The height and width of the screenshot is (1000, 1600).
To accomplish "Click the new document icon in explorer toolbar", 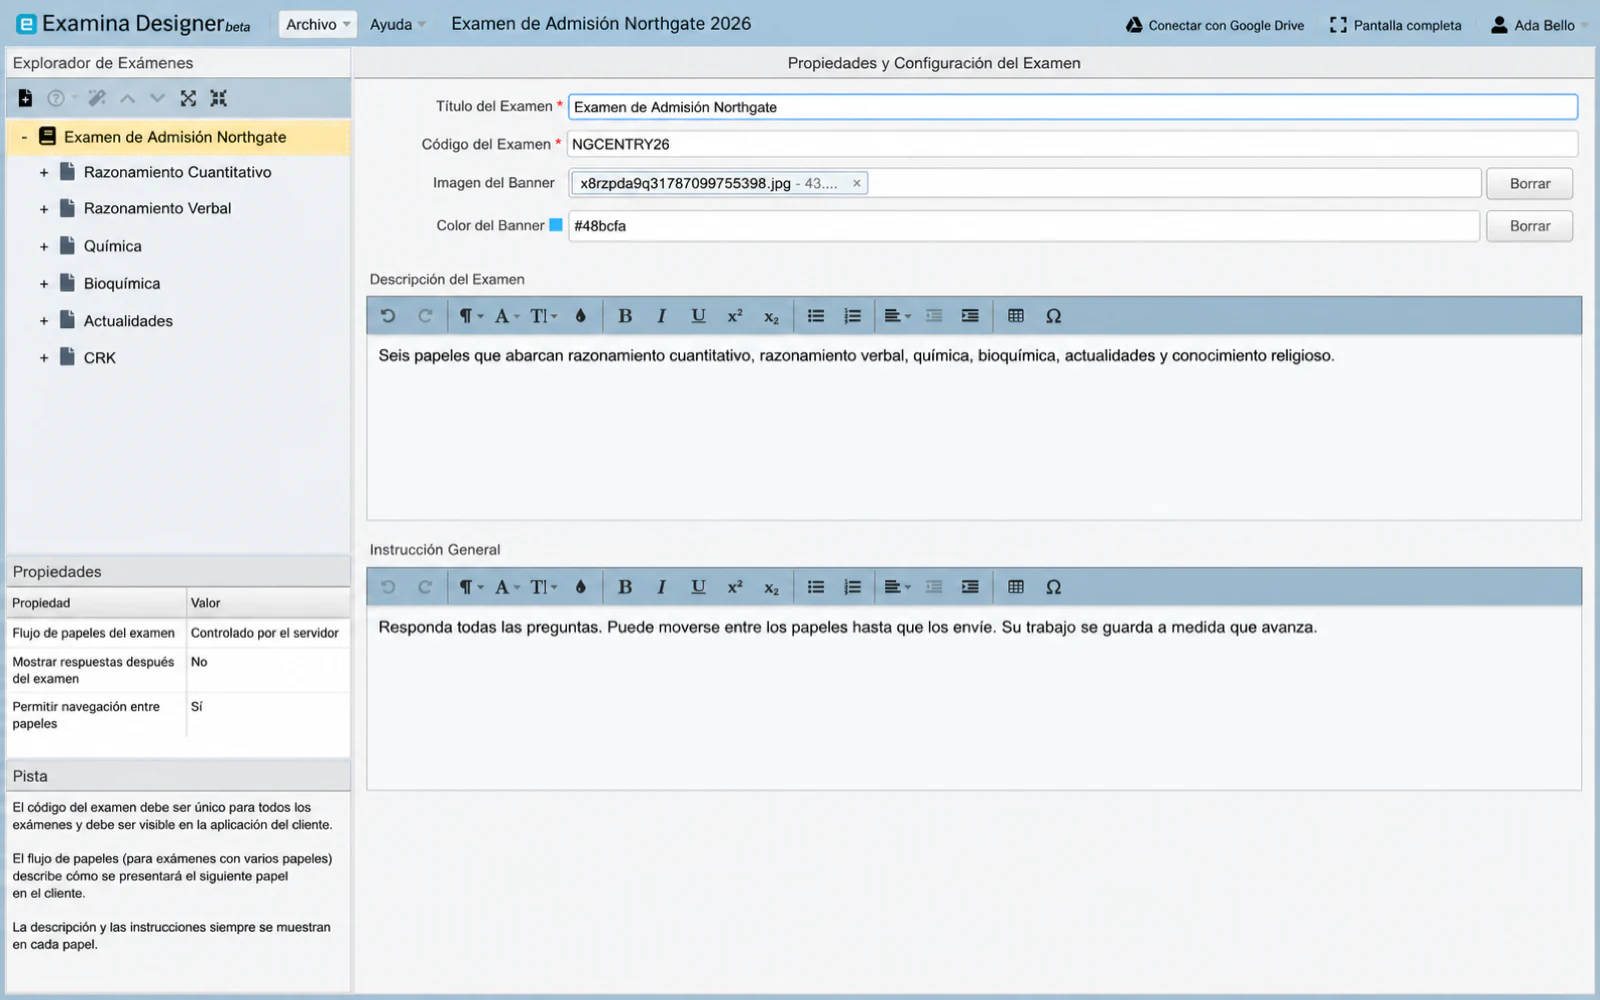I will coord(25,98).
